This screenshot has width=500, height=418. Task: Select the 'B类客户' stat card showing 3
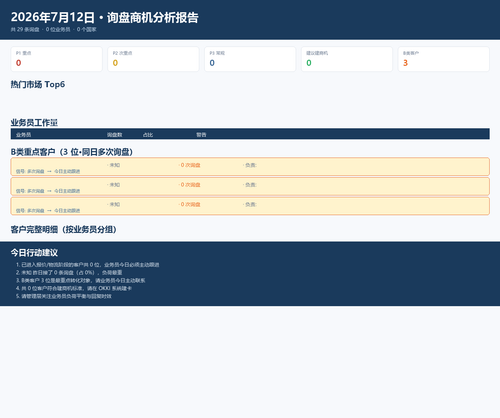tap(444, 59)
